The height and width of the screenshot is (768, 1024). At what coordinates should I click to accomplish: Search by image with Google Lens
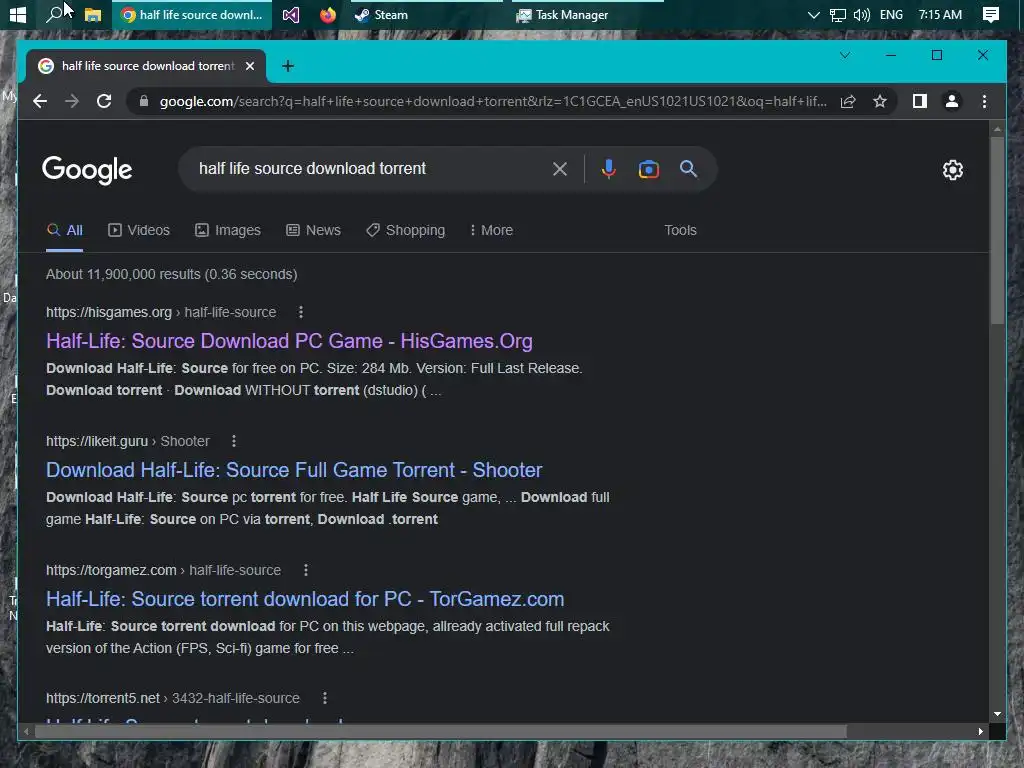[x=648, y=169]
